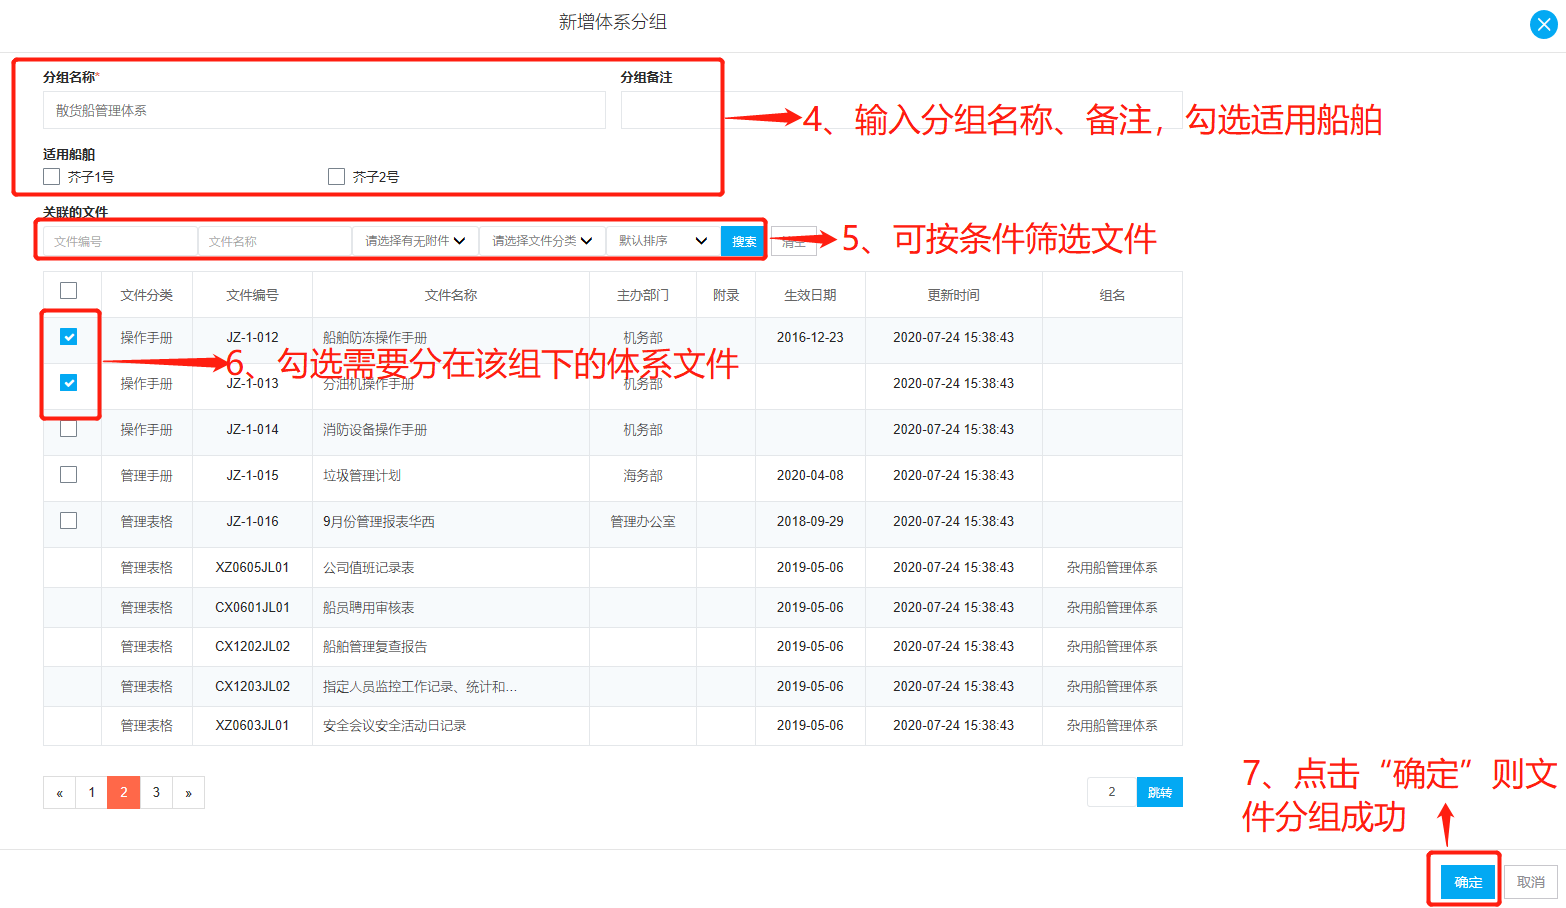Viewport: 1566px width, 908px height.
Task: Click the 文件编号 filter field
Action: pyautogui.click(x=120, y=241)
